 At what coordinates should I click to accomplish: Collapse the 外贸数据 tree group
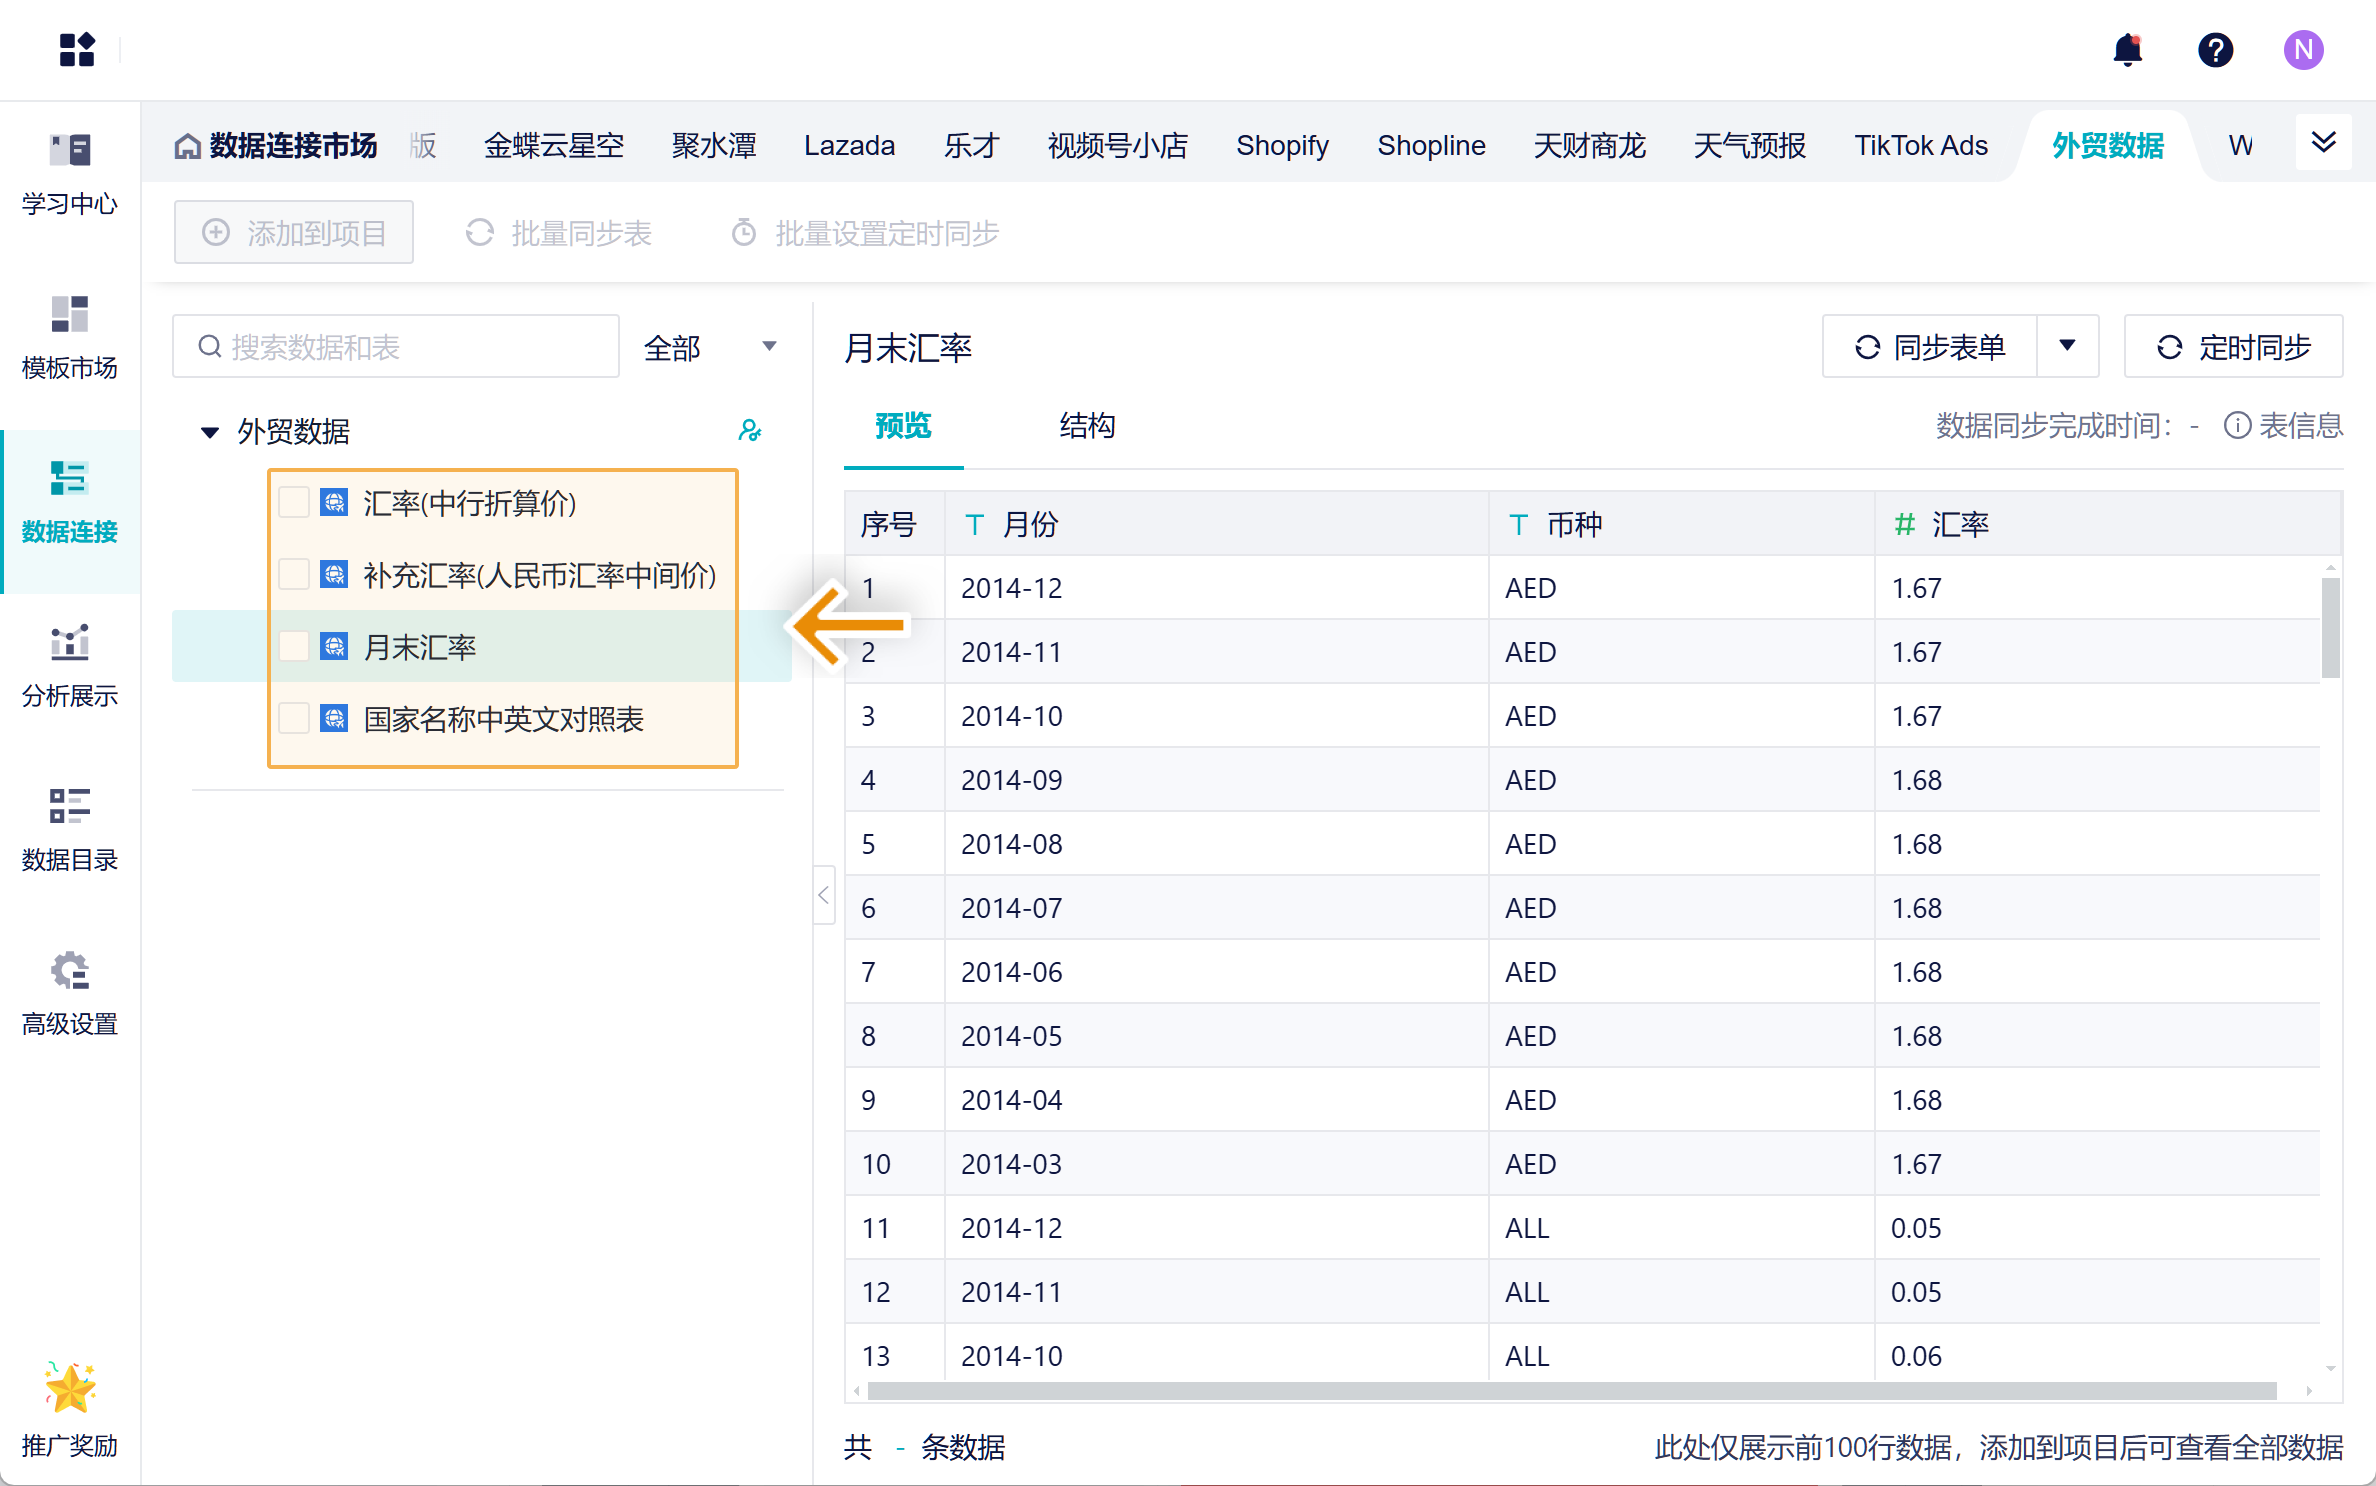pyautogui.click(x=209, y=432)
